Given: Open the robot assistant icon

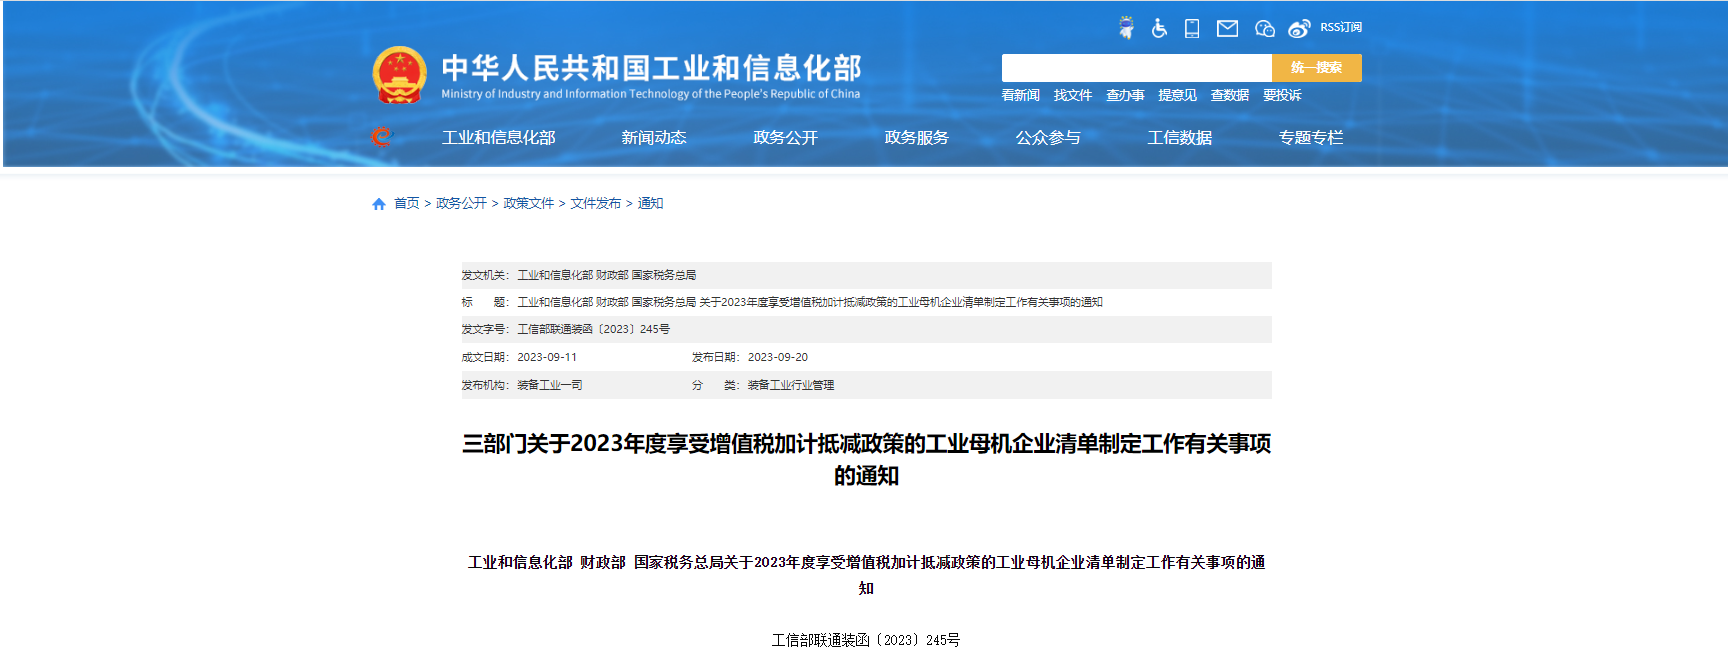Looking at the screenshot, I should click(1126, 28).
